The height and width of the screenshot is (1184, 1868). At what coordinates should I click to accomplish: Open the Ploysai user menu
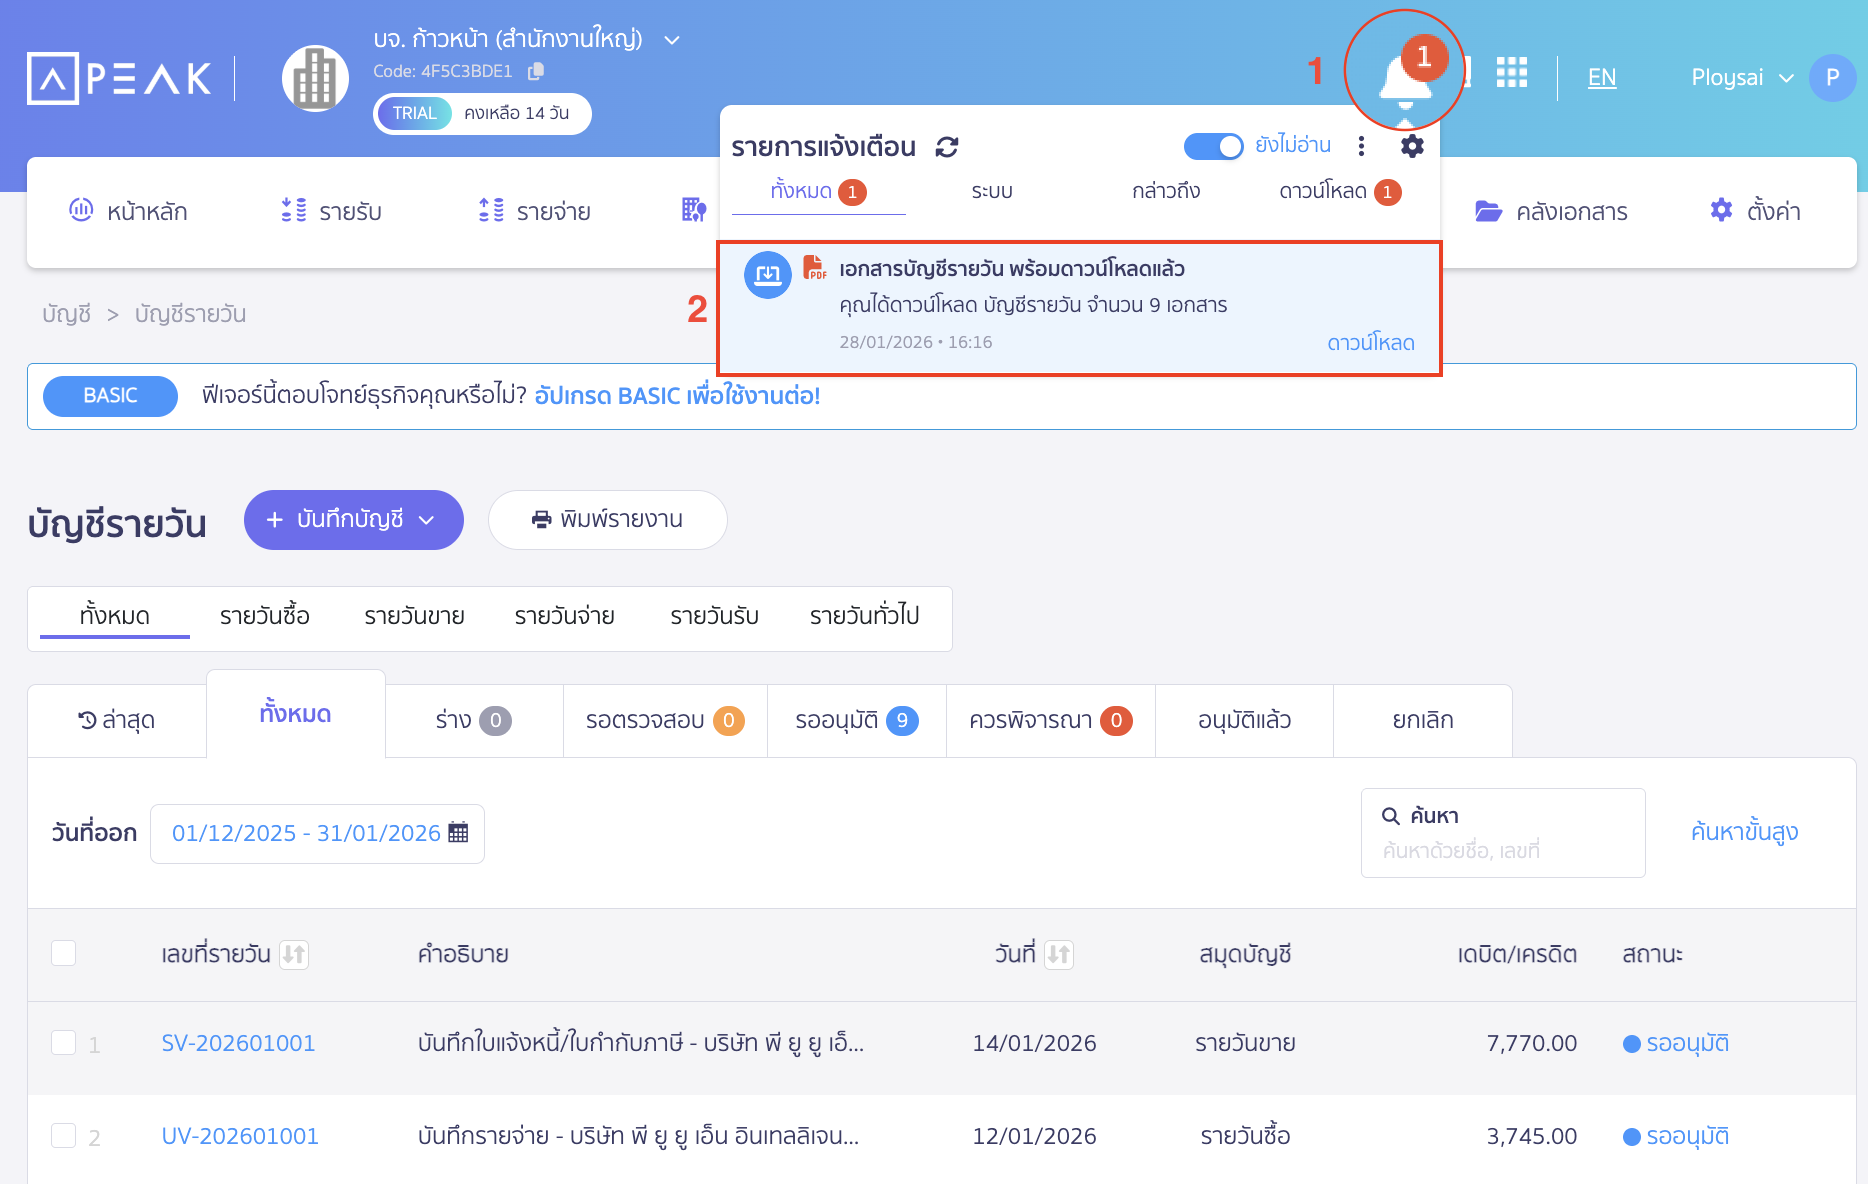pyautogui.click(x=1741, y=78)
